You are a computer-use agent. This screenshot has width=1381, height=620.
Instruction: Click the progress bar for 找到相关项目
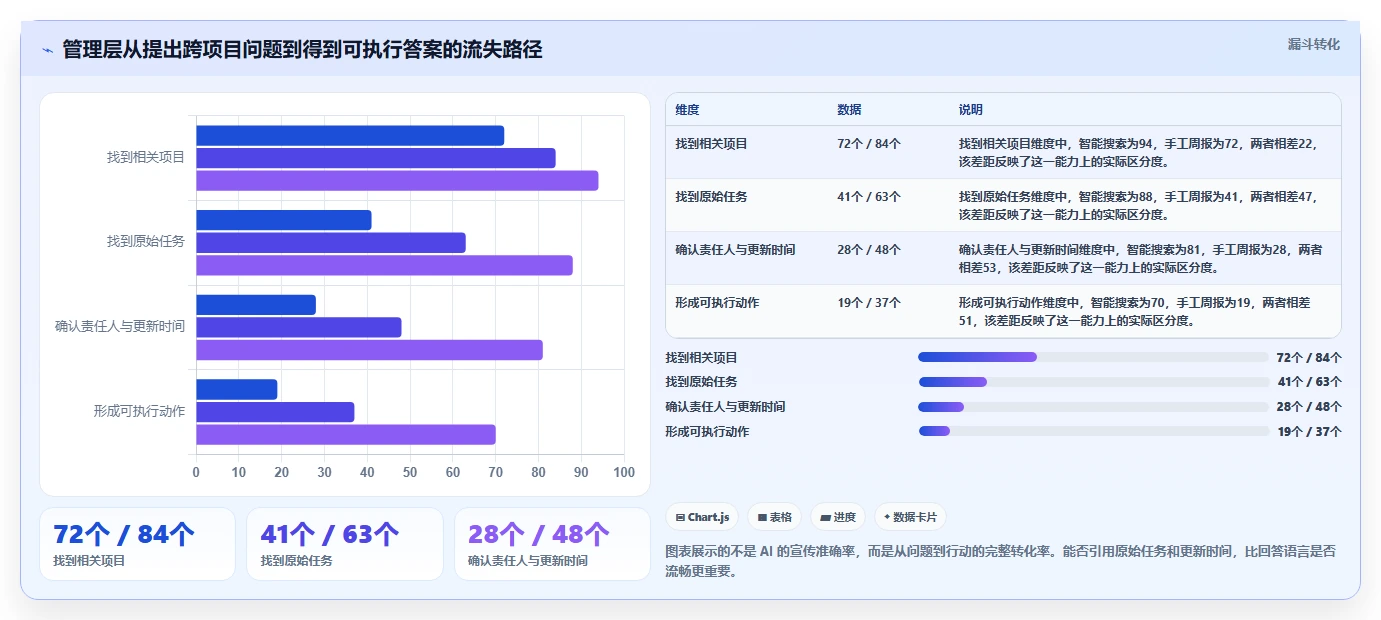(1093, 357)
